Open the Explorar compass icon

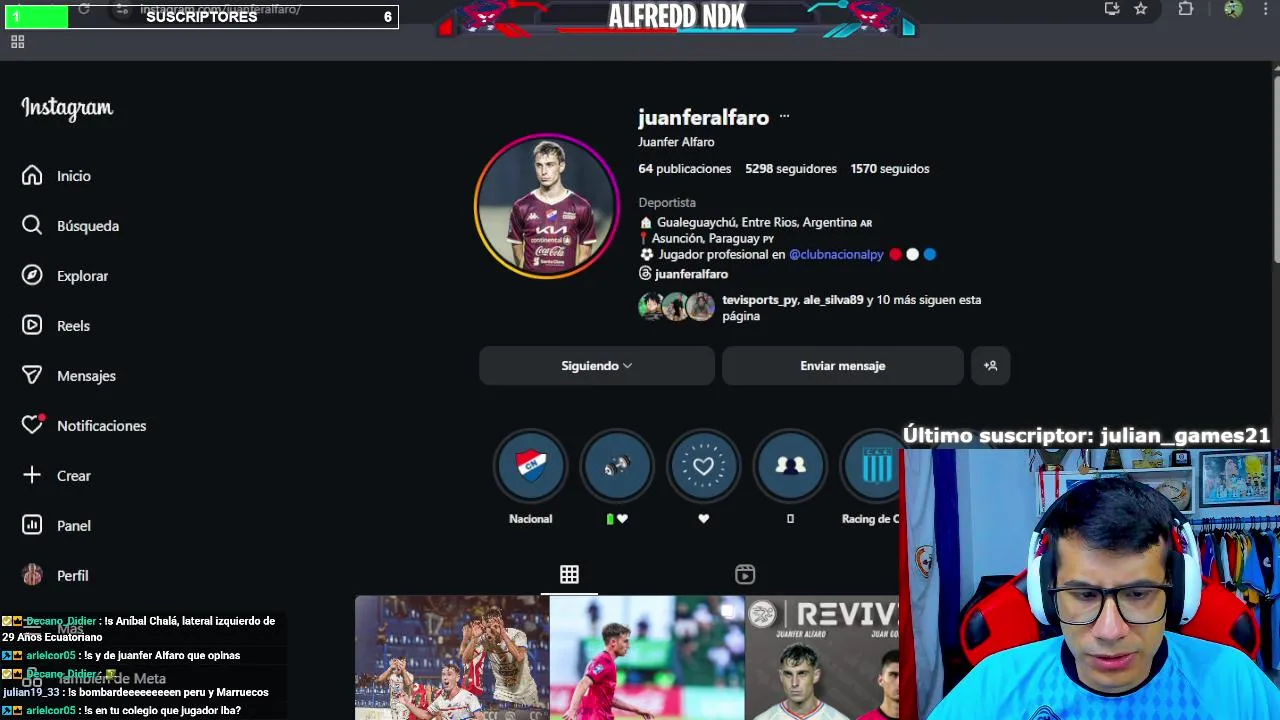32,276
